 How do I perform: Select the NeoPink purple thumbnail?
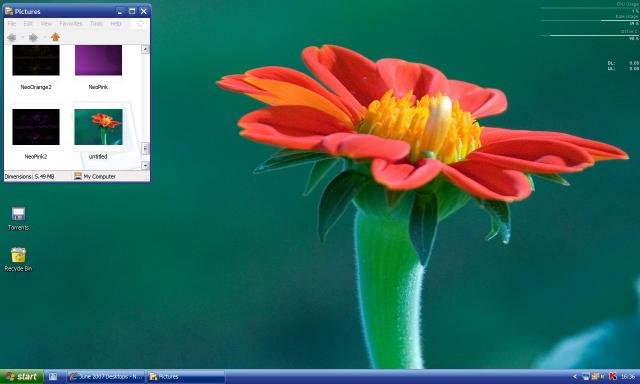(x=98, y=60)
